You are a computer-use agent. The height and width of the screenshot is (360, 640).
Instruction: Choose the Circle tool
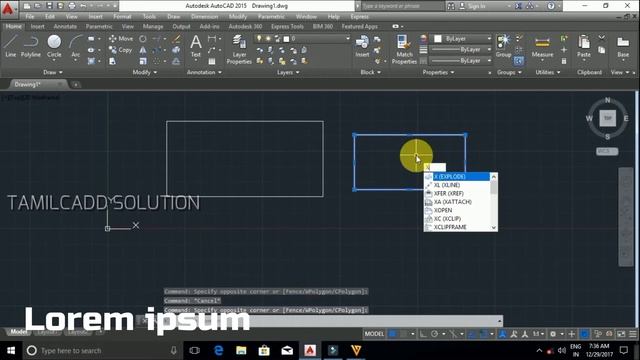54,46
